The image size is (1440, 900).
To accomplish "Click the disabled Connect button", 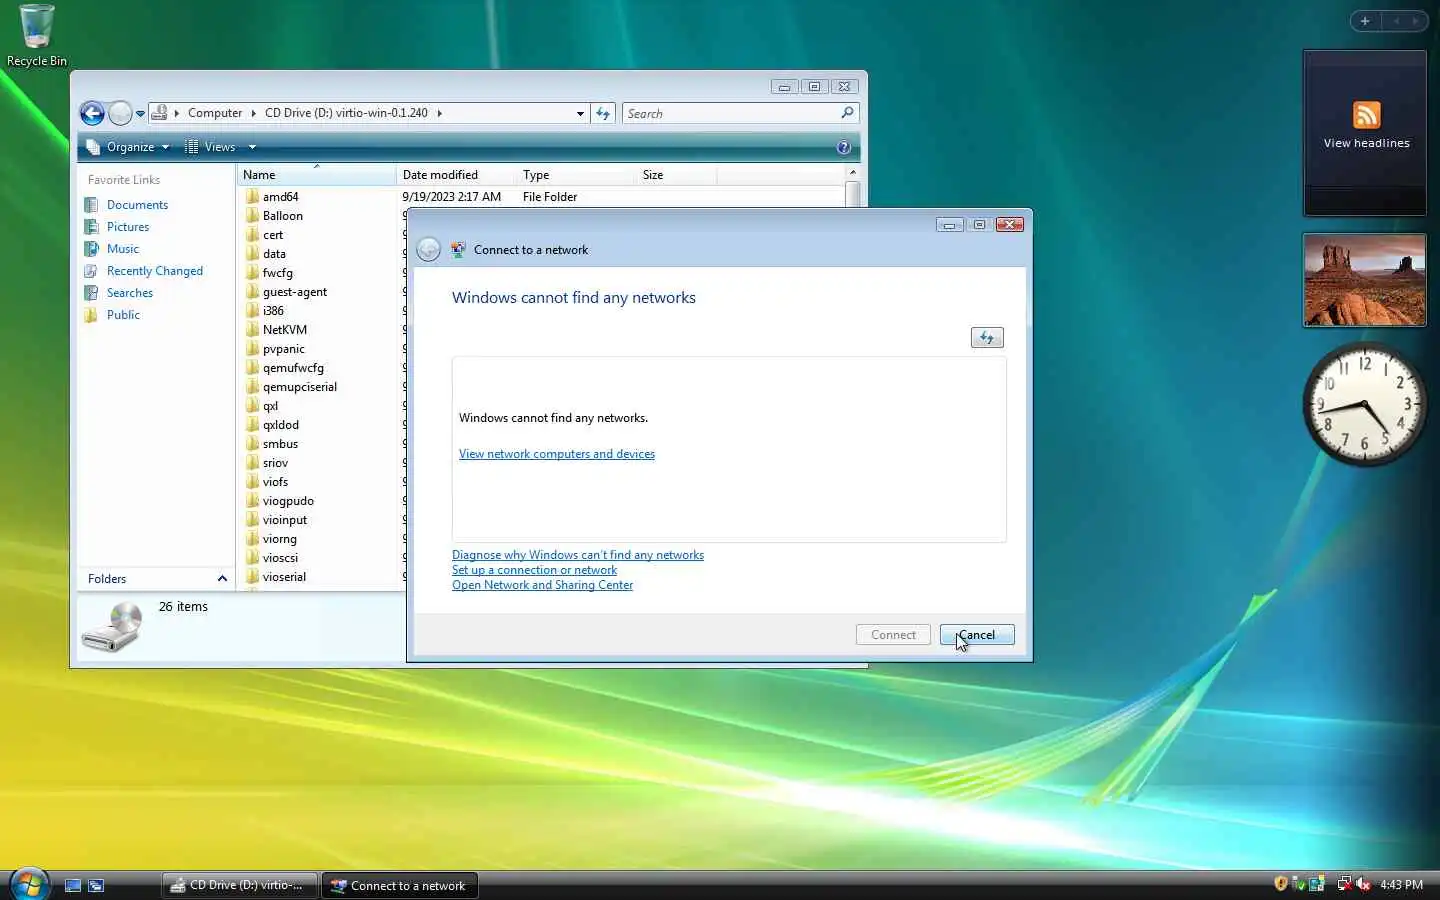I will point(893,635).
